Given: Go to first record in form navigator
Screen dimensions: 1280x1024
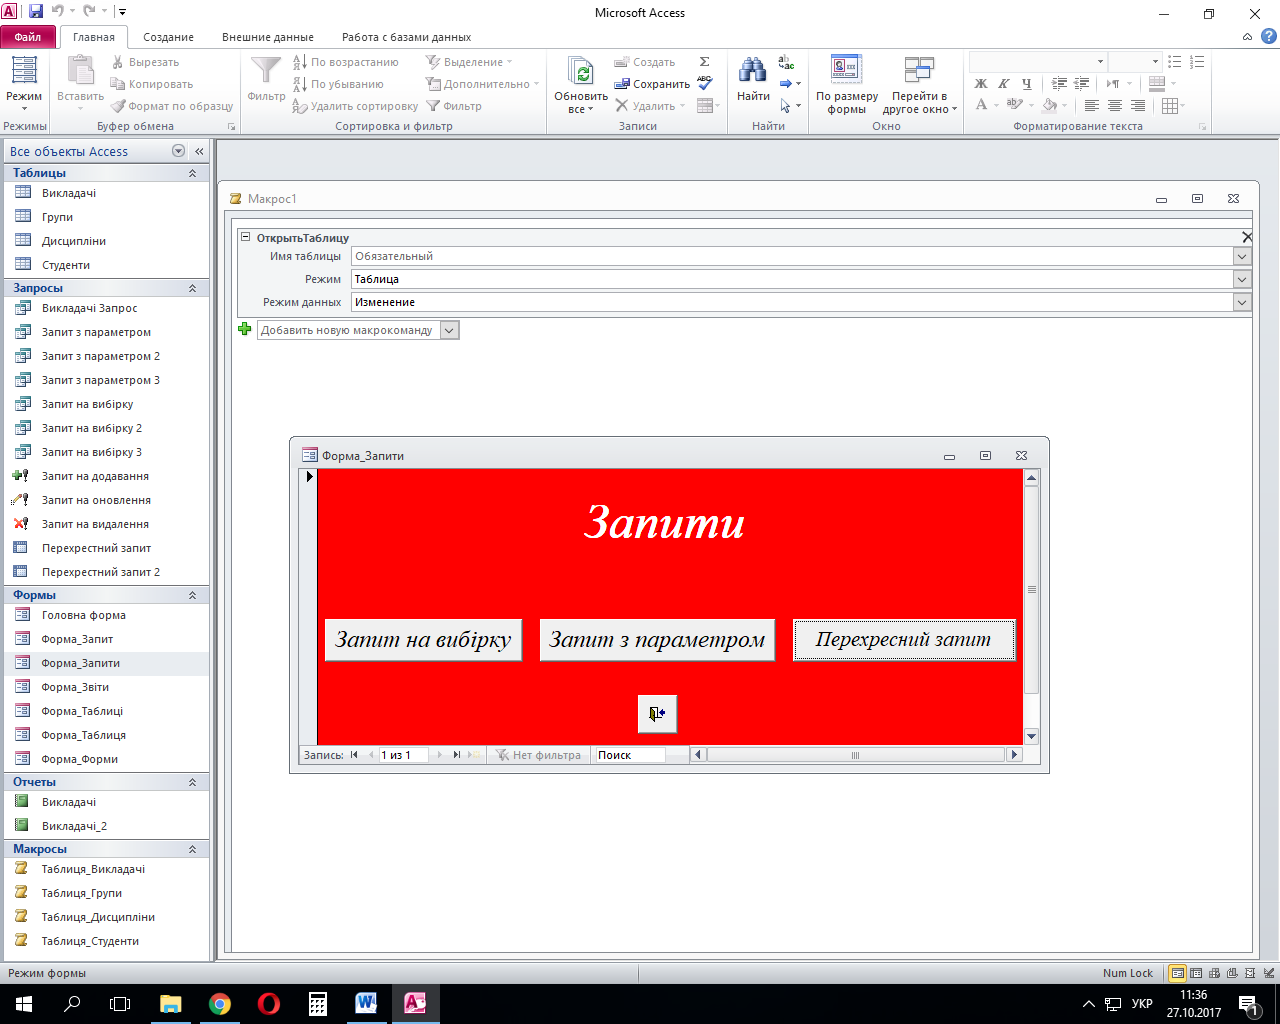Looking at the screenshot, I should (354, 755).
